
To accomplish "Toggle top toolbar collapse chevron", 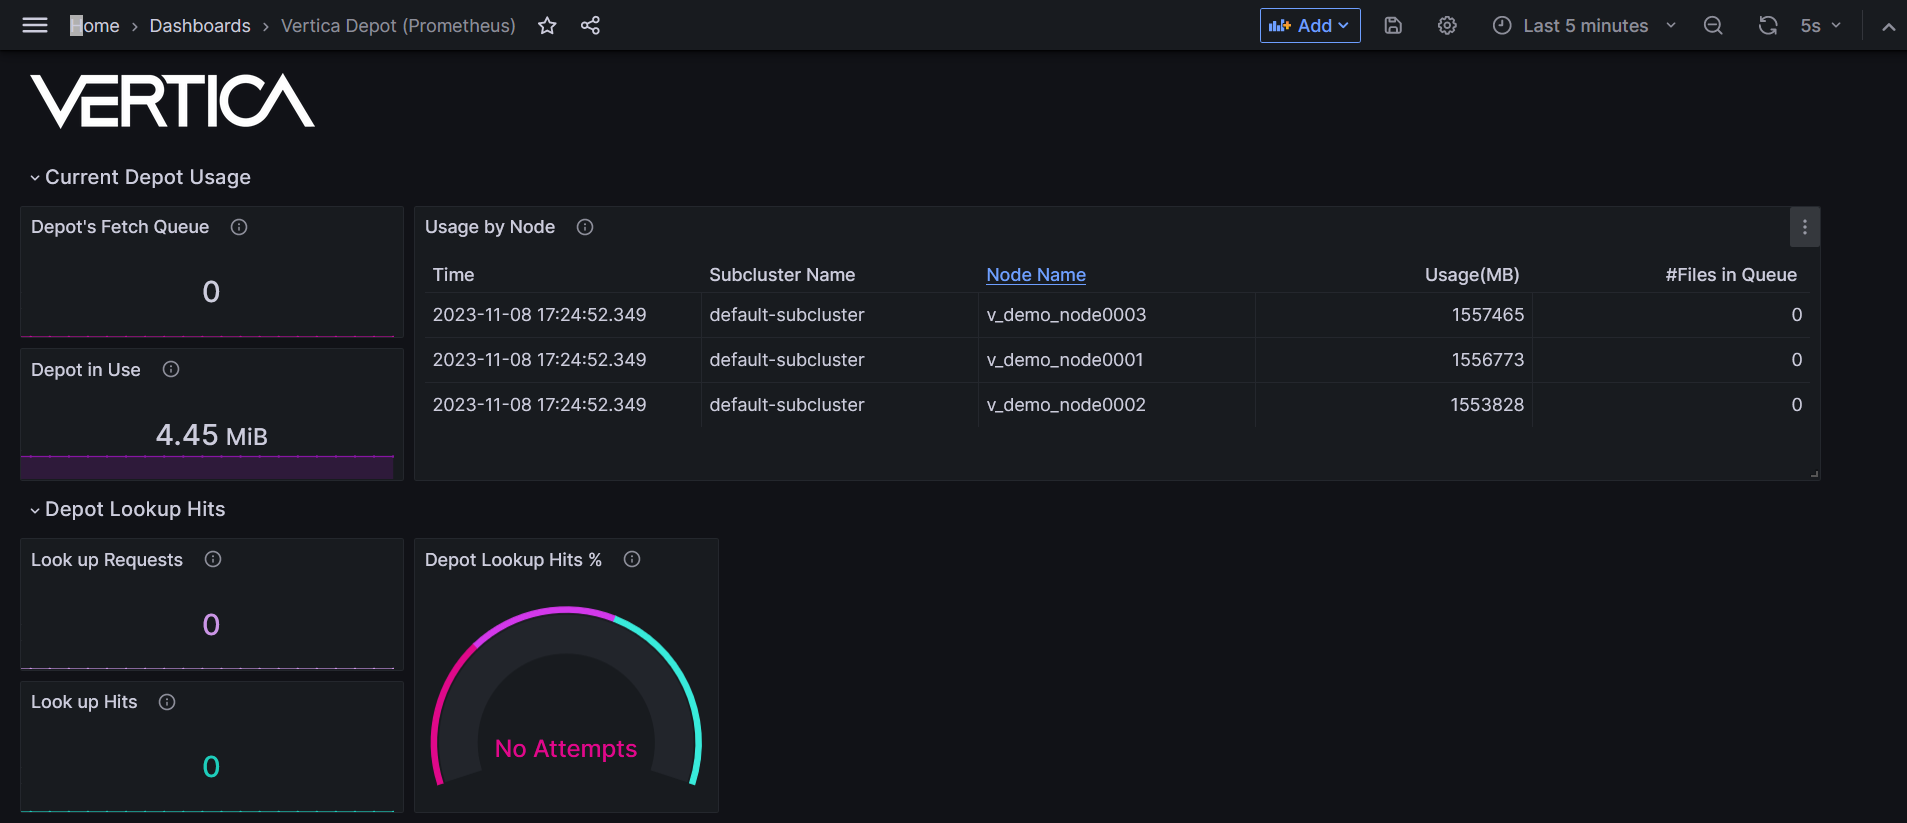I will coord(1888,27).
